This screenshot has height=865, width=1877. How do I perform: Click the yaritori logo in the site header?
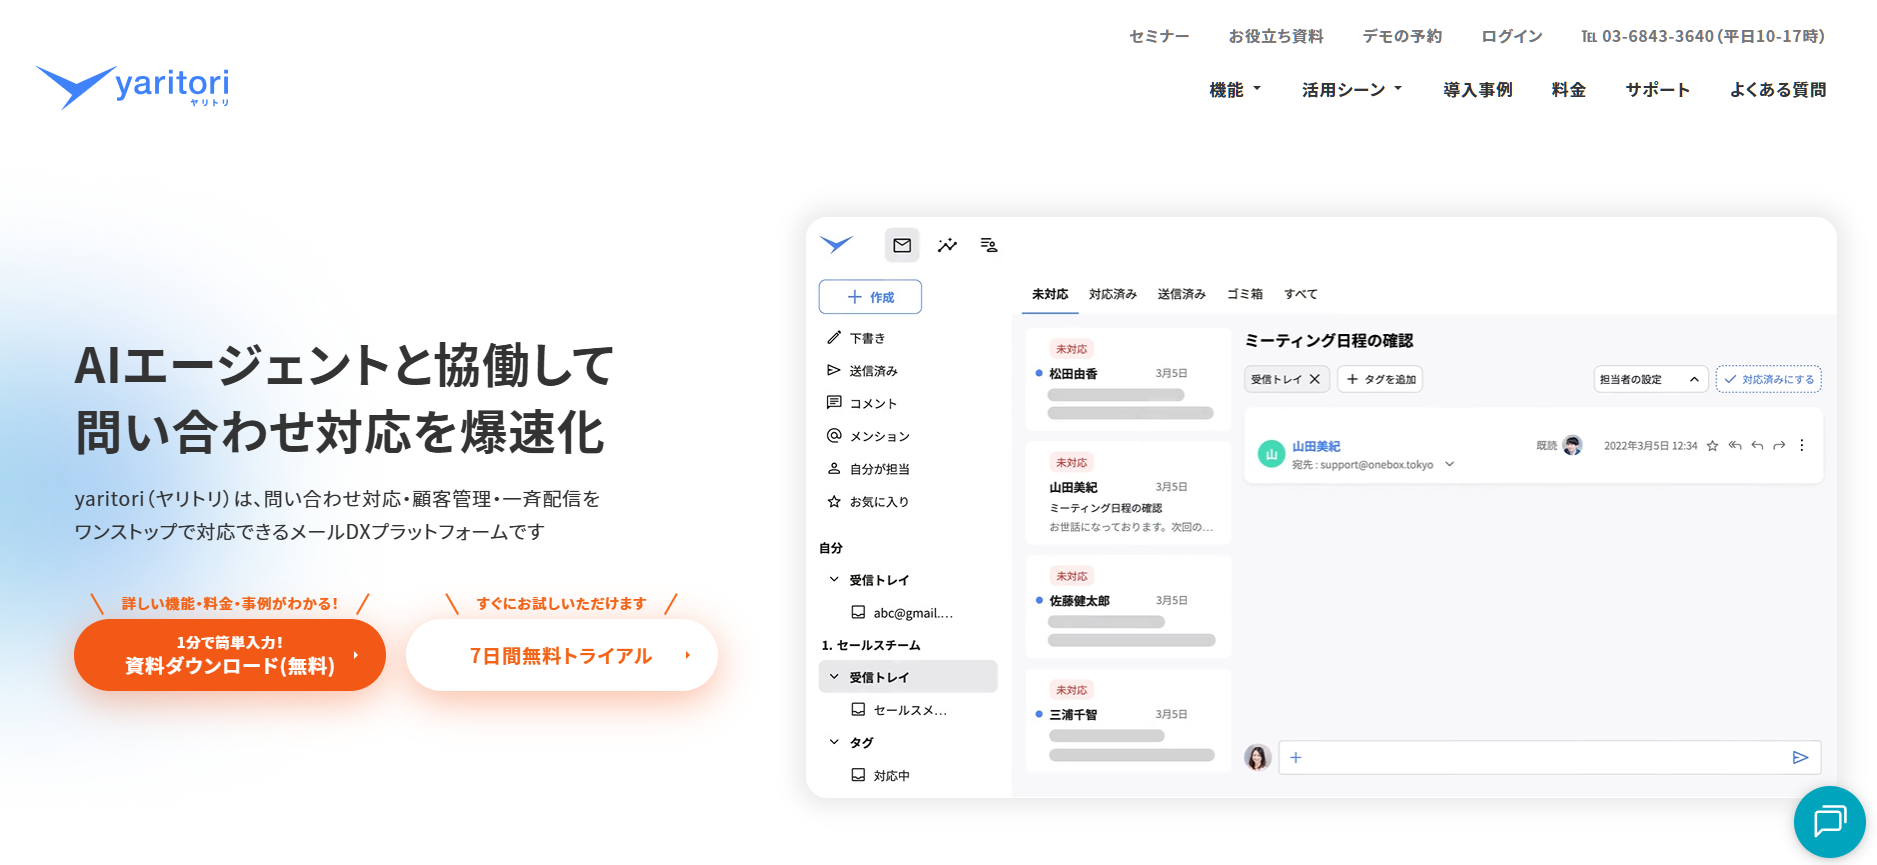click(132, 87)
